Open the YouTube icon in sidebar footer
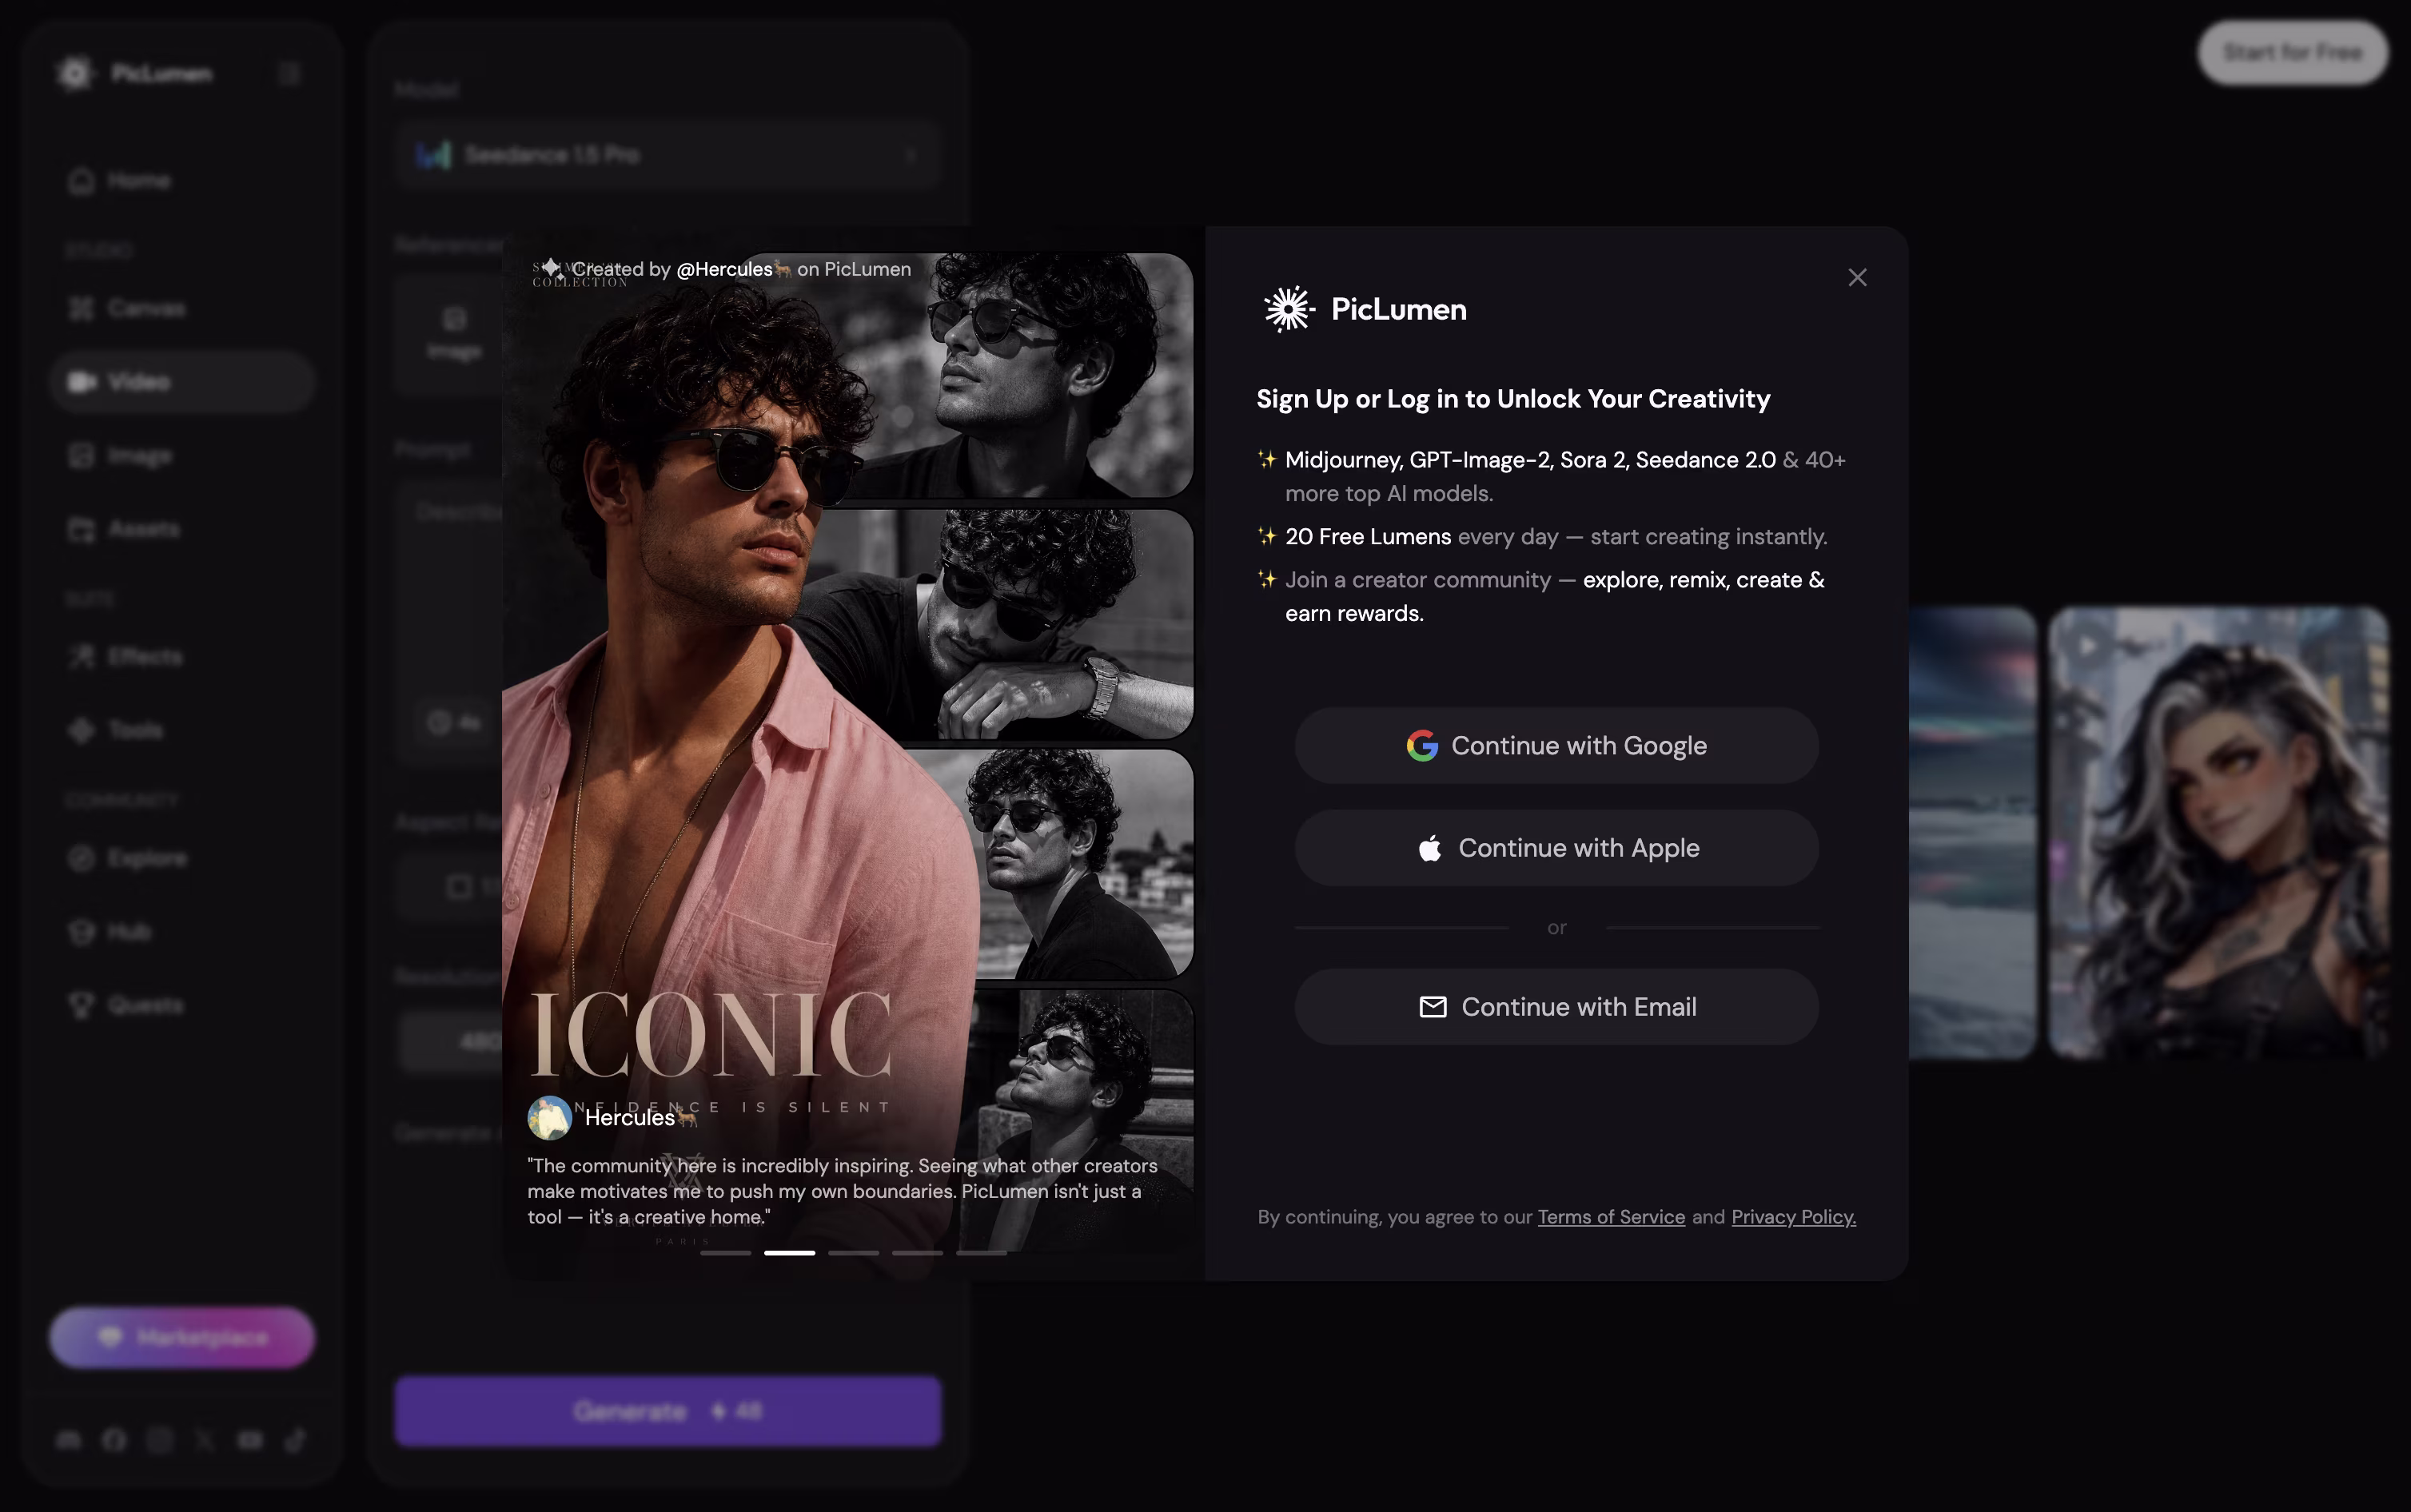This screenshot has width=2411, height=1512. 250,1440
